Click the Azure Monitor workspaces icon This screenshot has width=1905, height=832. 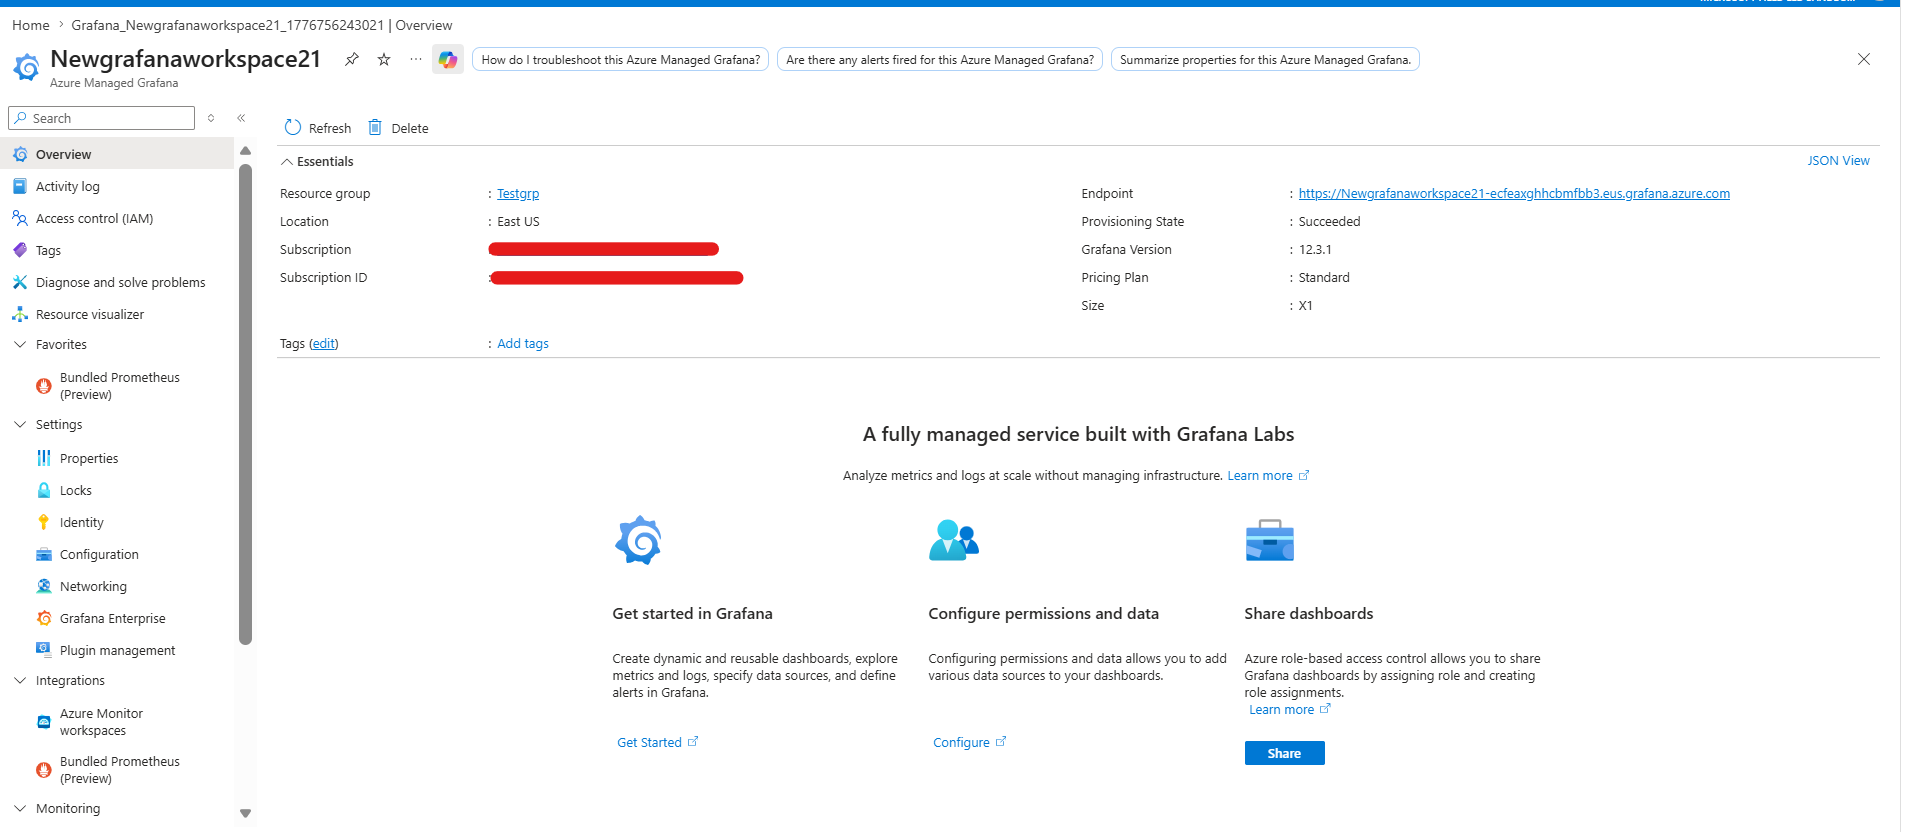click(44, 722)
